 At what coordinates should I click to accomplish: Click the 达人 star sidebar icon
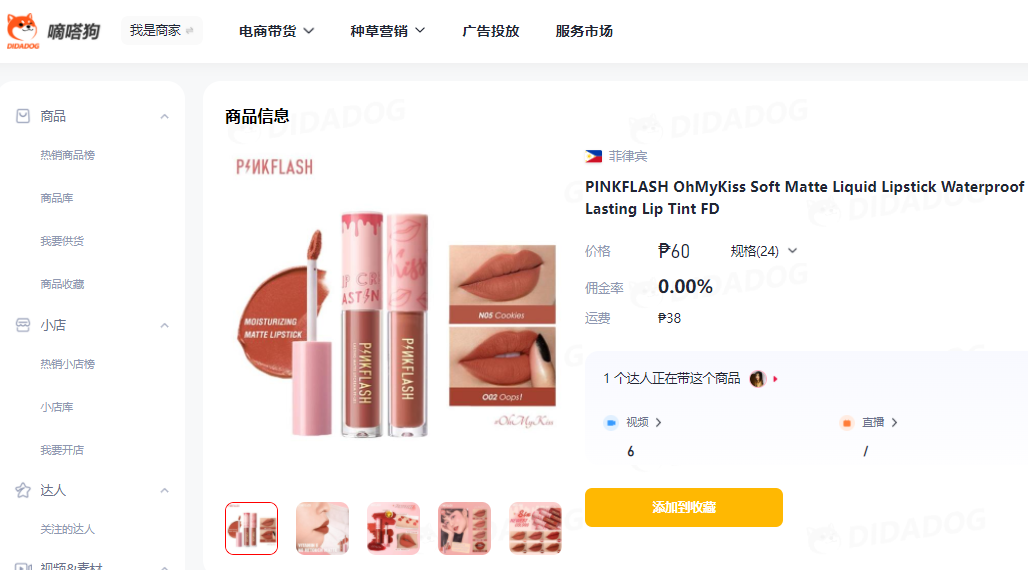click(x=23, y=490)
